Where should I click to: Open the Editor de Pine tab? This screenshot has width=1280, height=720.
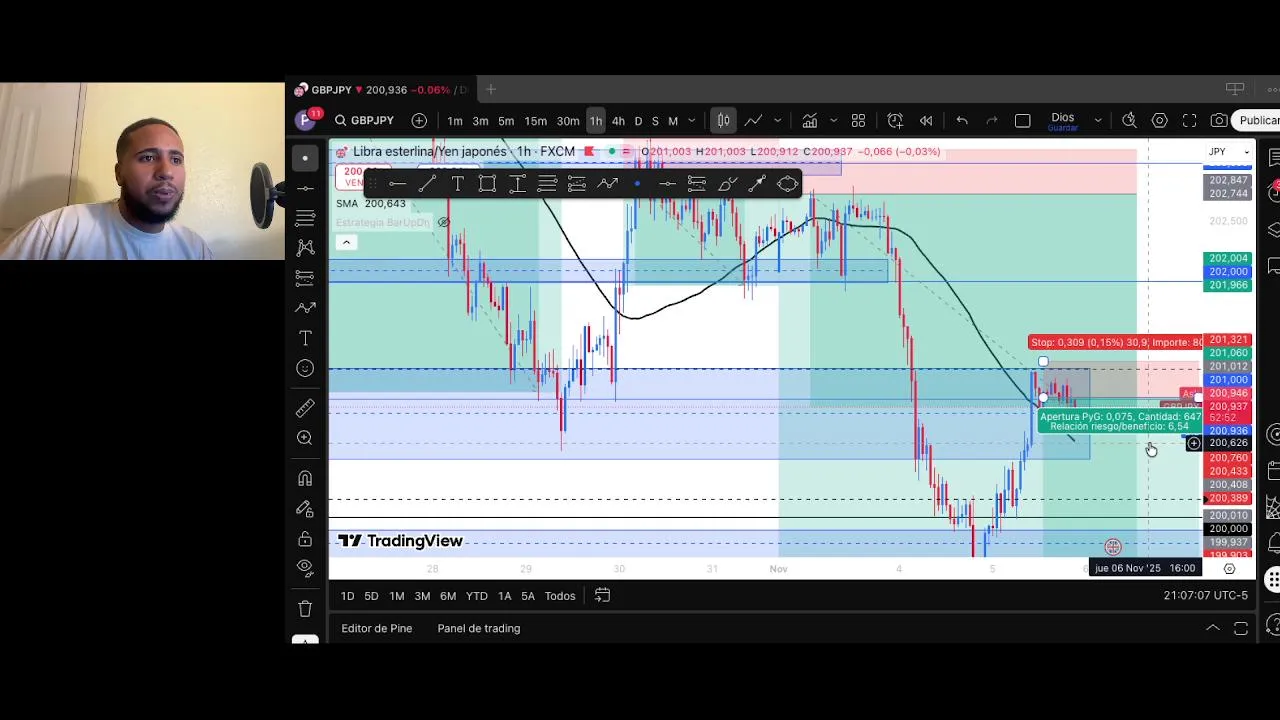point(377,628)
